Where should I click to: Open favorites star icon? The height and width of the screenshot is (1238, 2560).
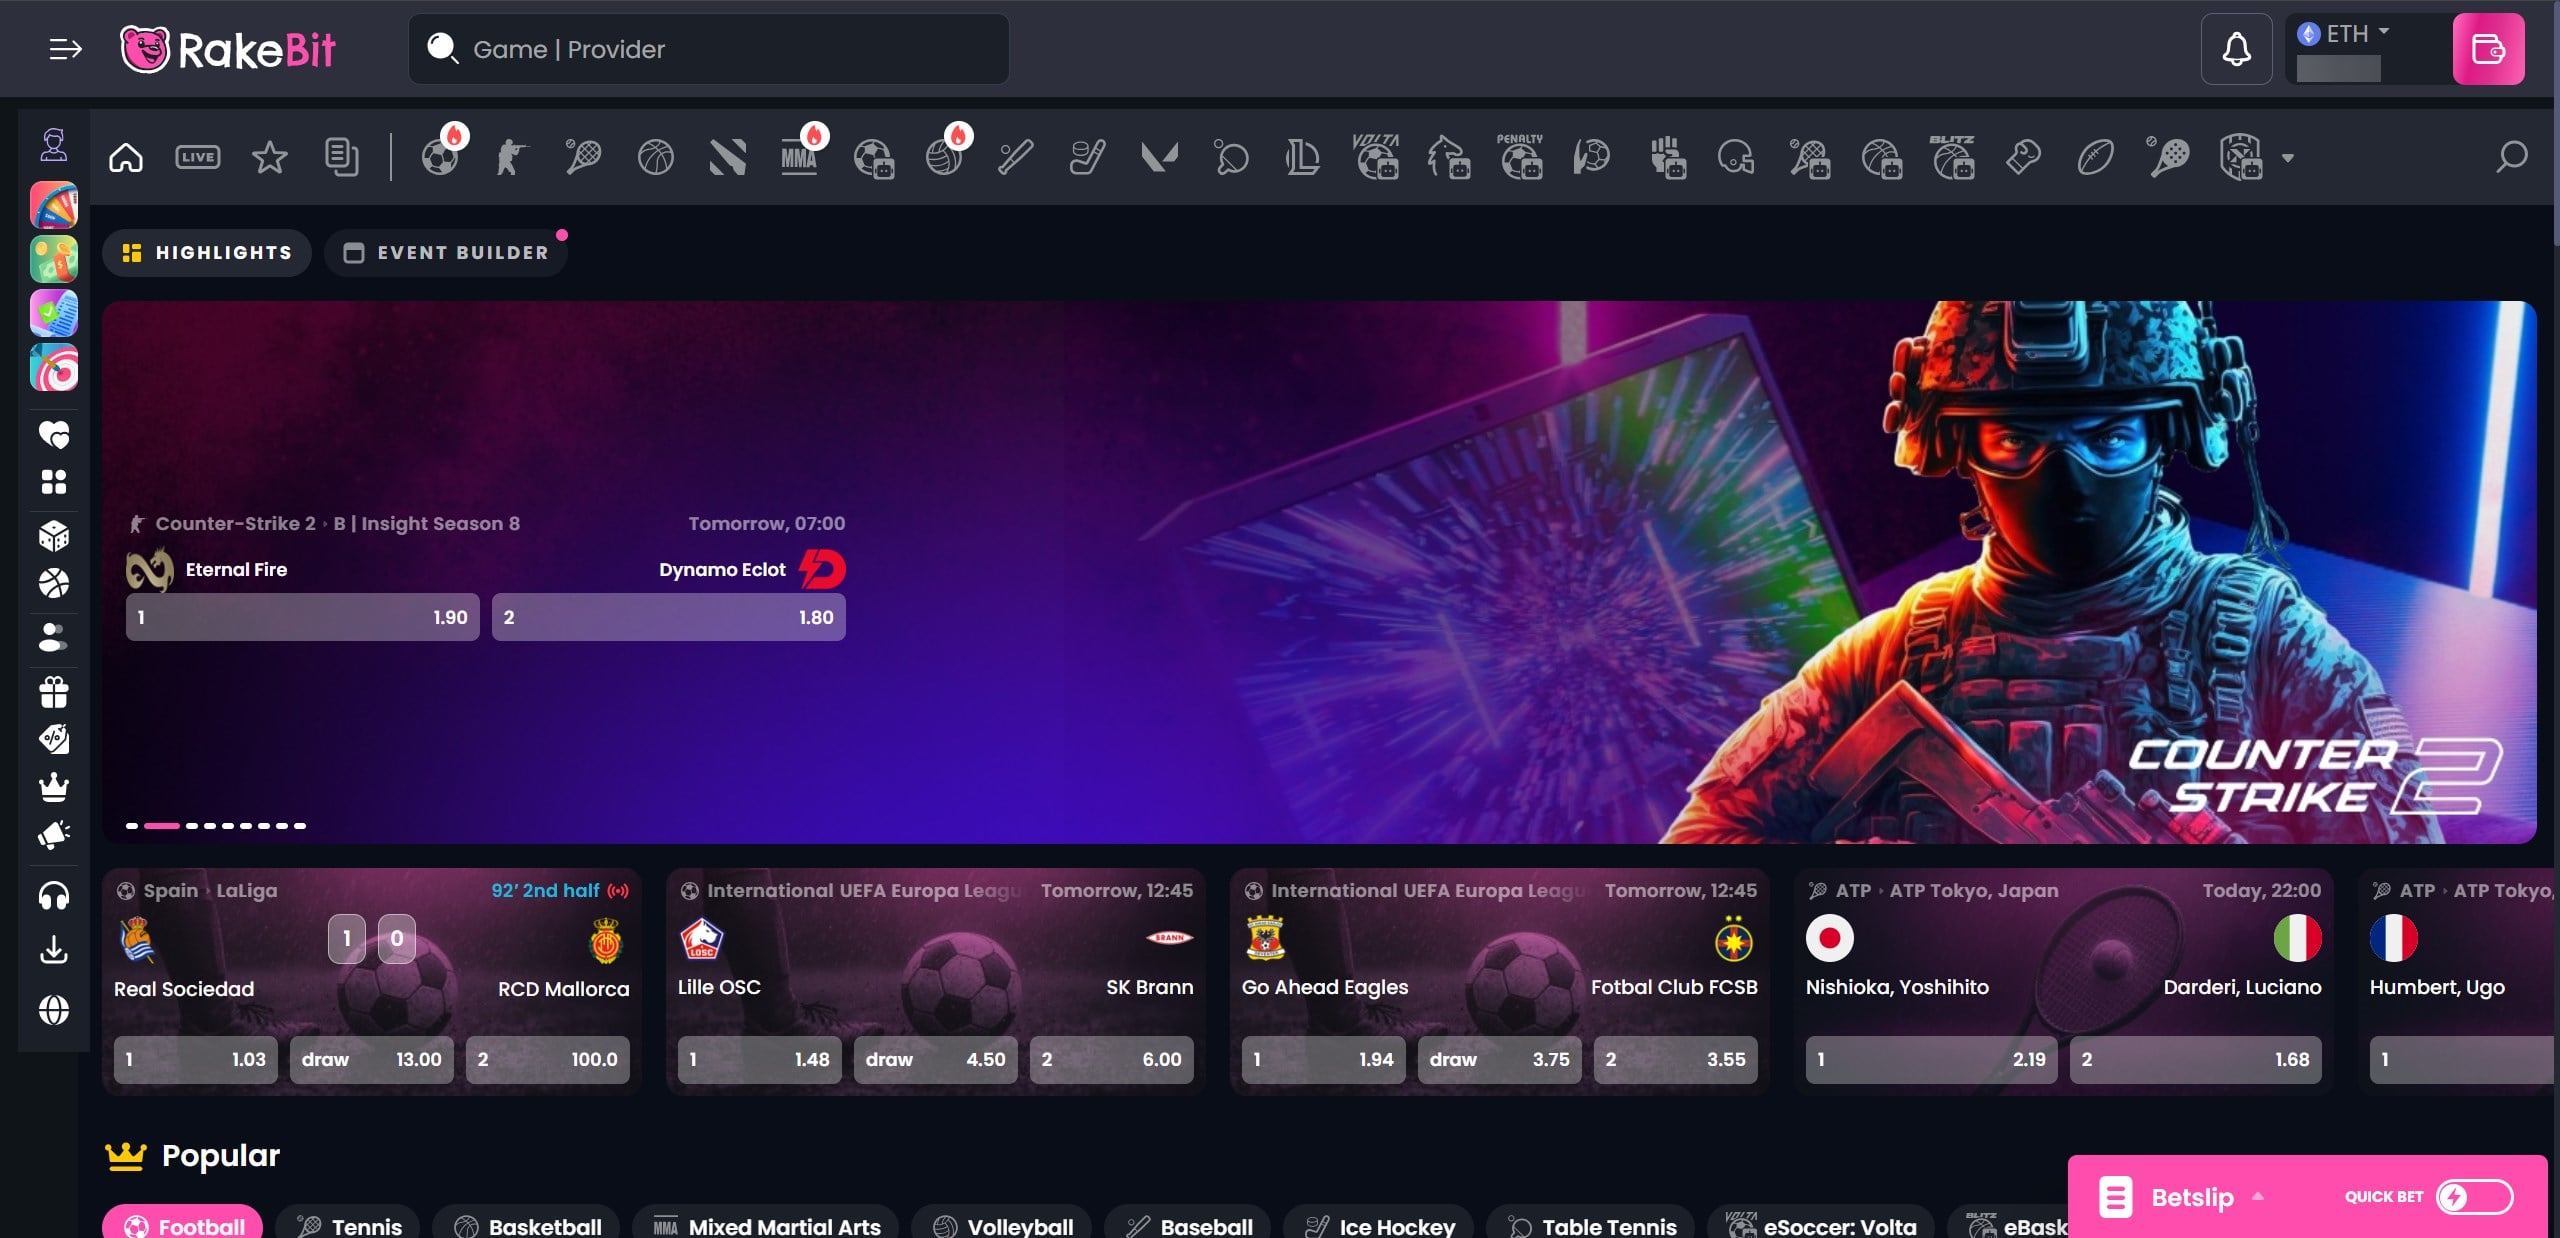269,157
